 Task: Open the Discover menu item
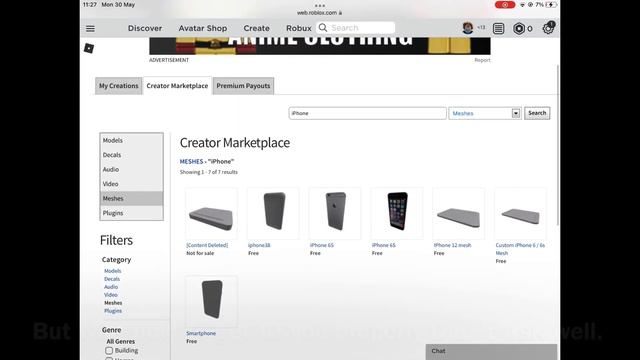coord(145,28)
